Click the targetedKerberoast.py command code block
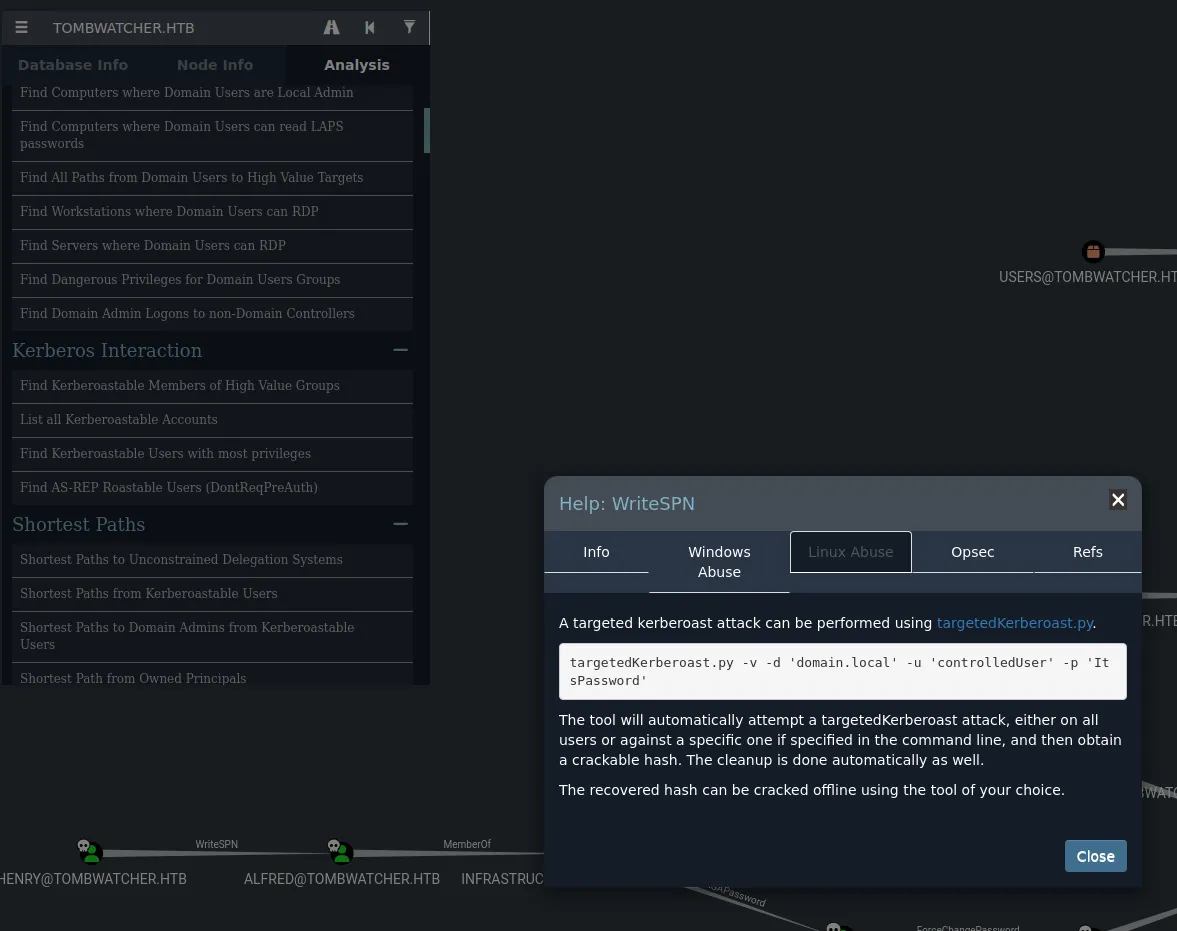 pos(842,671)
